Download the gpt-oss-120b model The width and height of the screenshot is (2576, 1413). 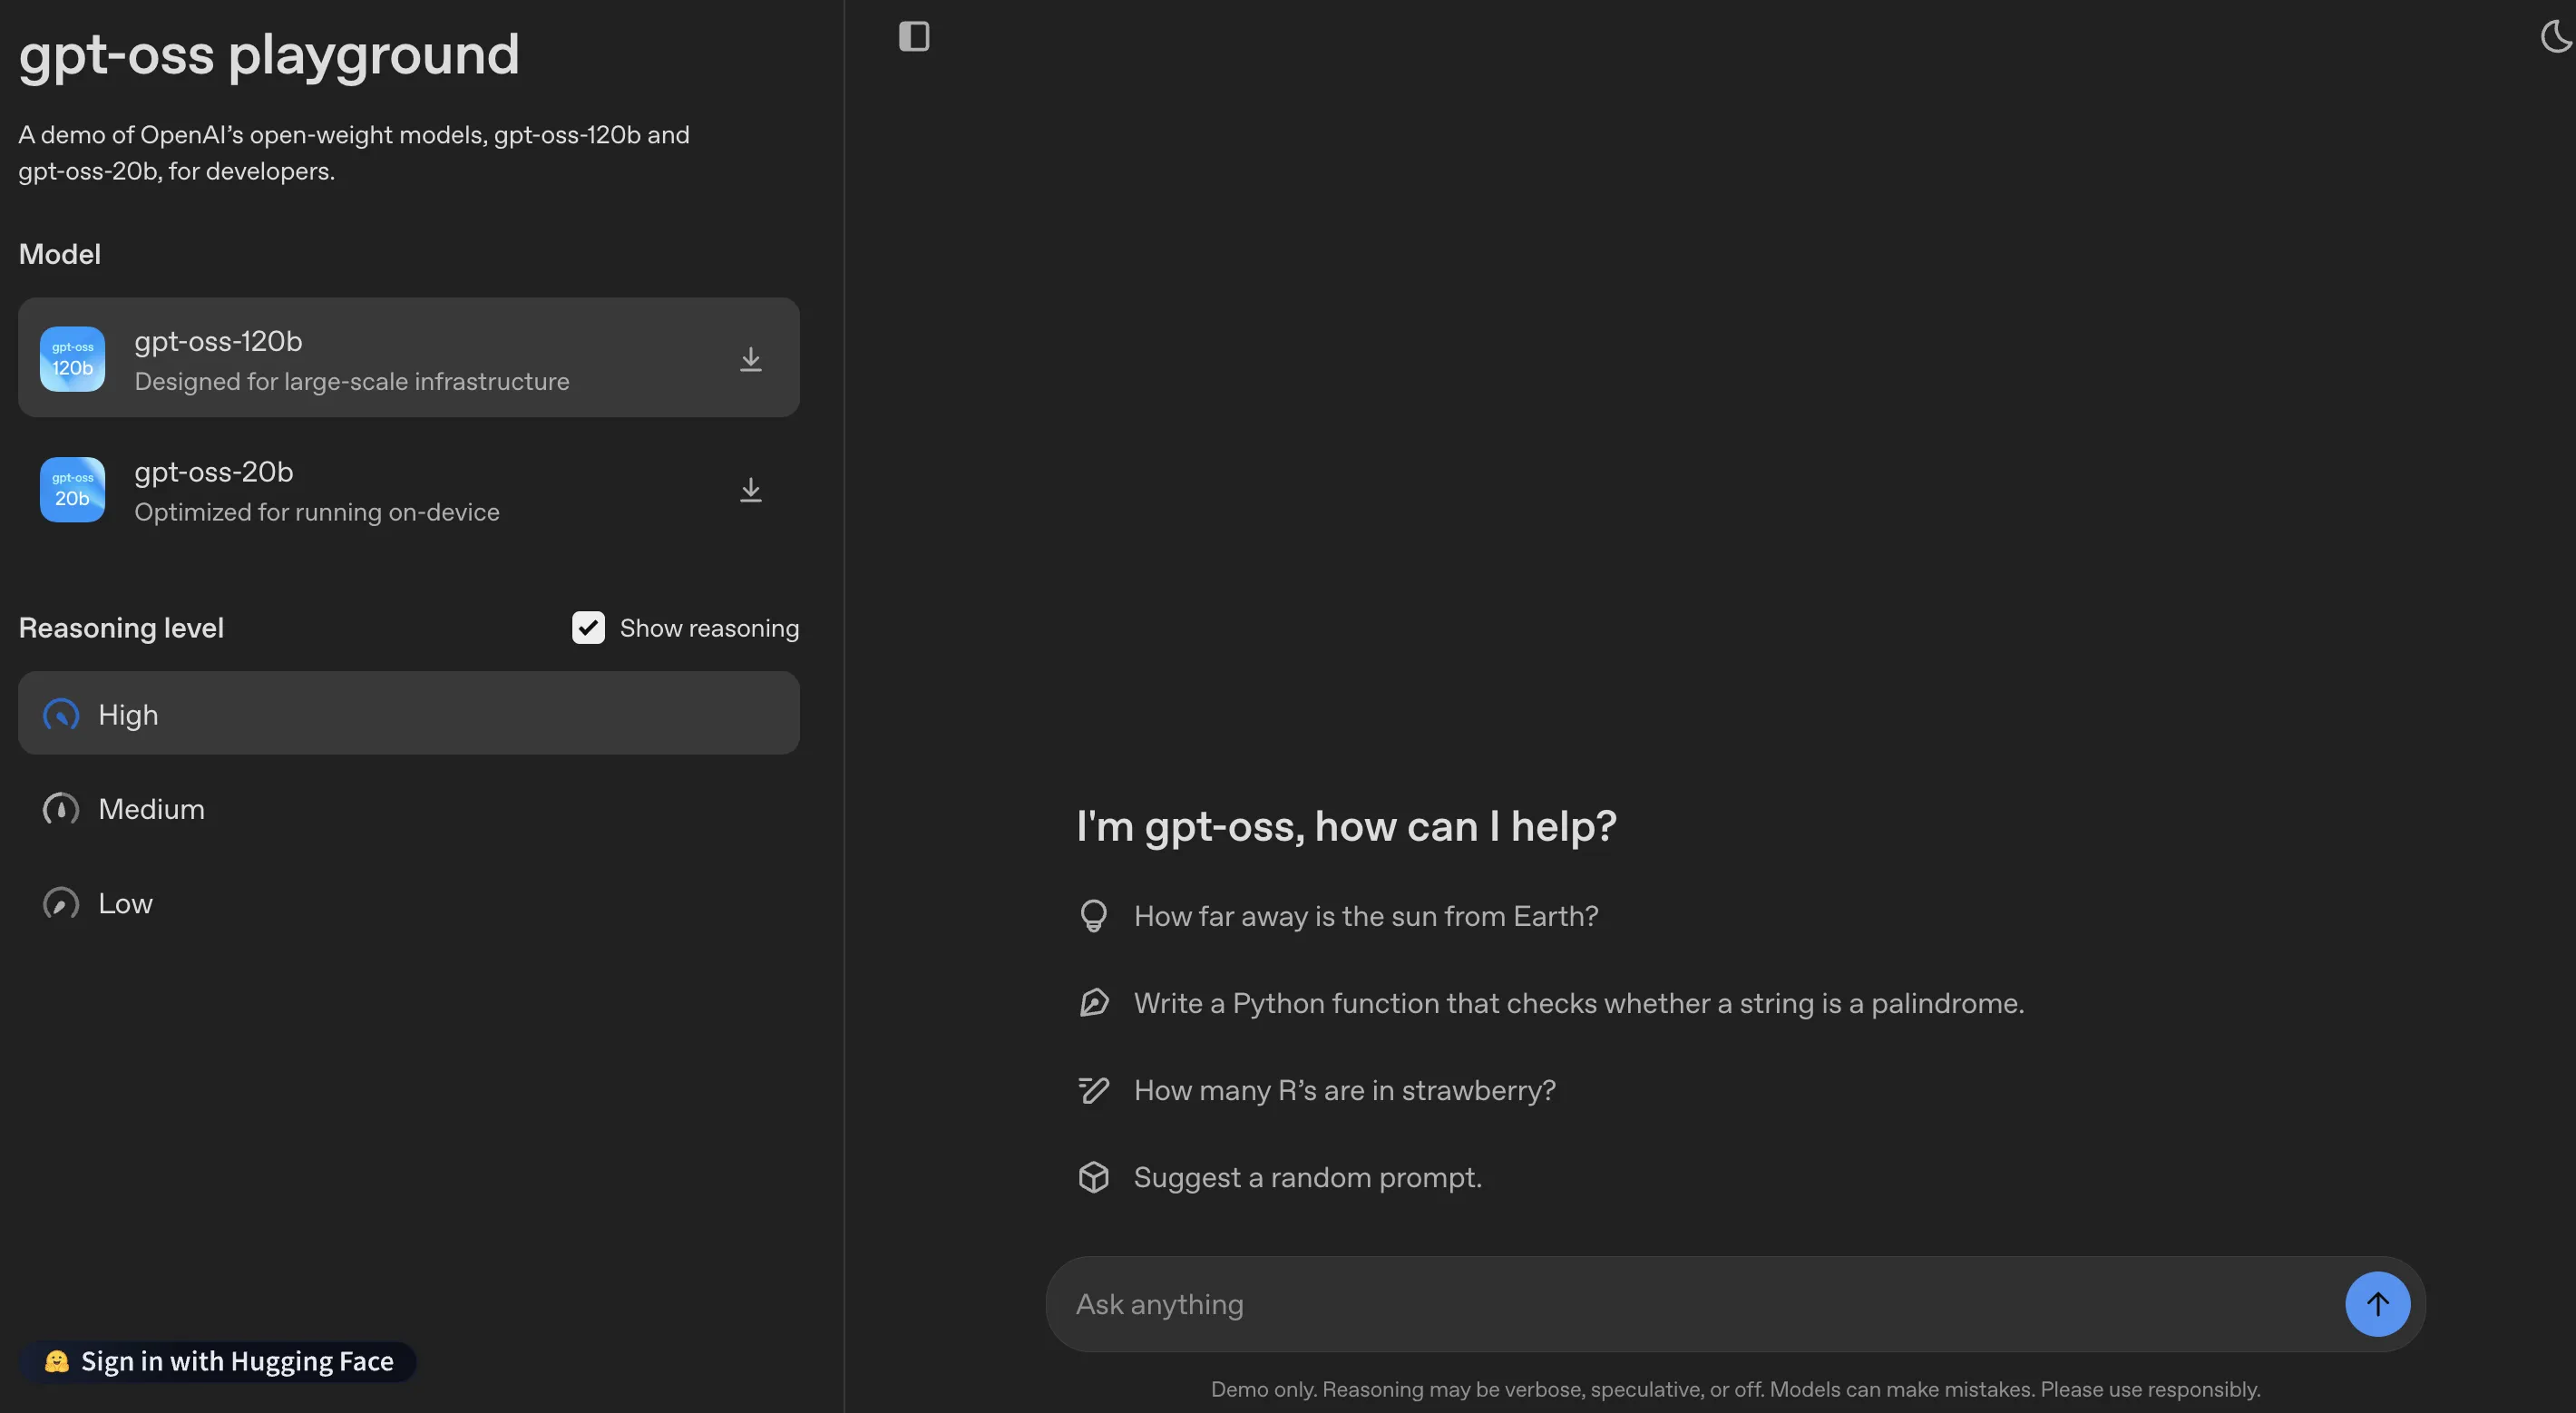click(750, 359)
